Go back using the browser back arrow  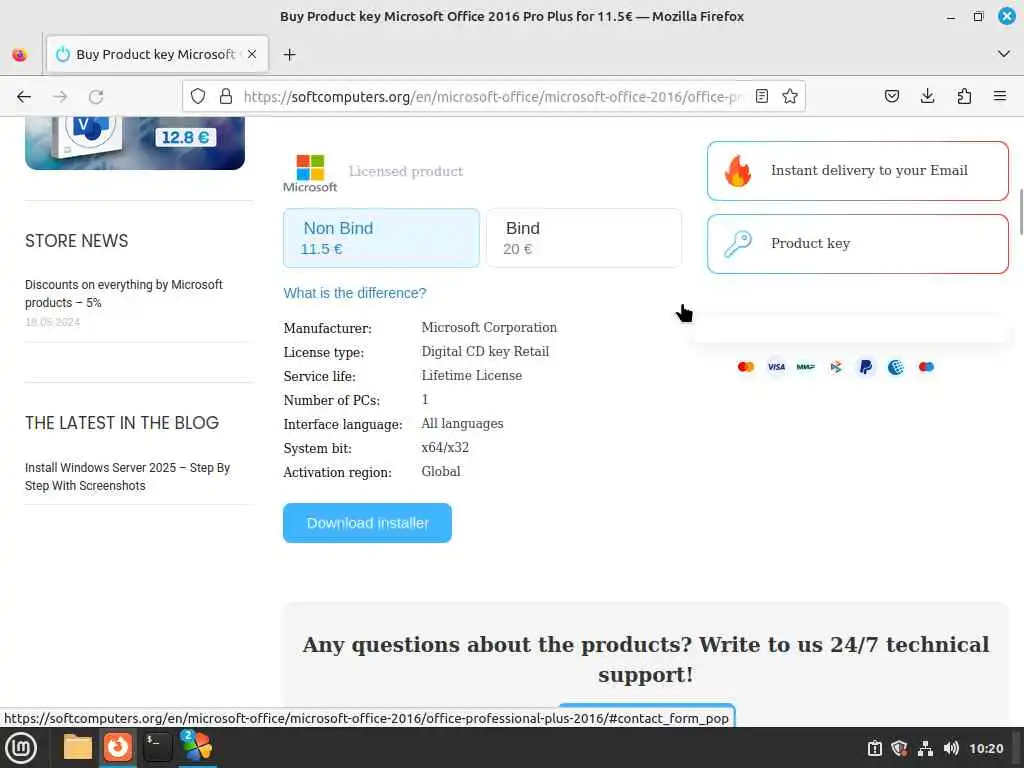[24, 97]
